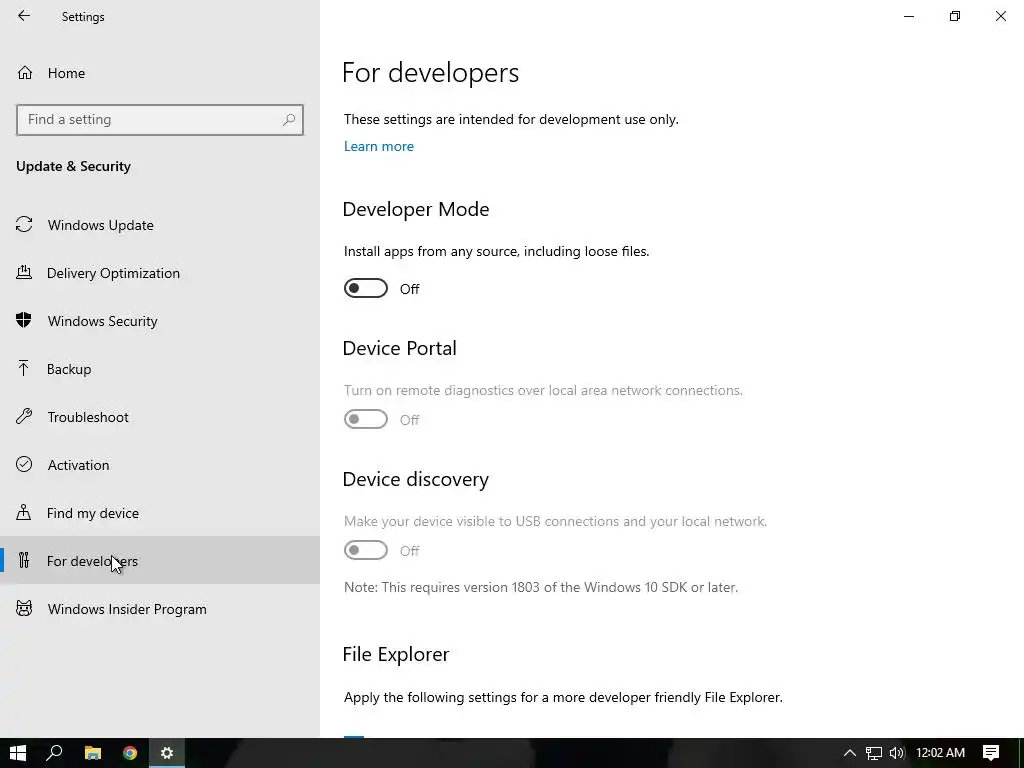Viewport: 1024px width, 768px height.
Task: Turn on Developer Mode toggle
Action: [366, 288]
